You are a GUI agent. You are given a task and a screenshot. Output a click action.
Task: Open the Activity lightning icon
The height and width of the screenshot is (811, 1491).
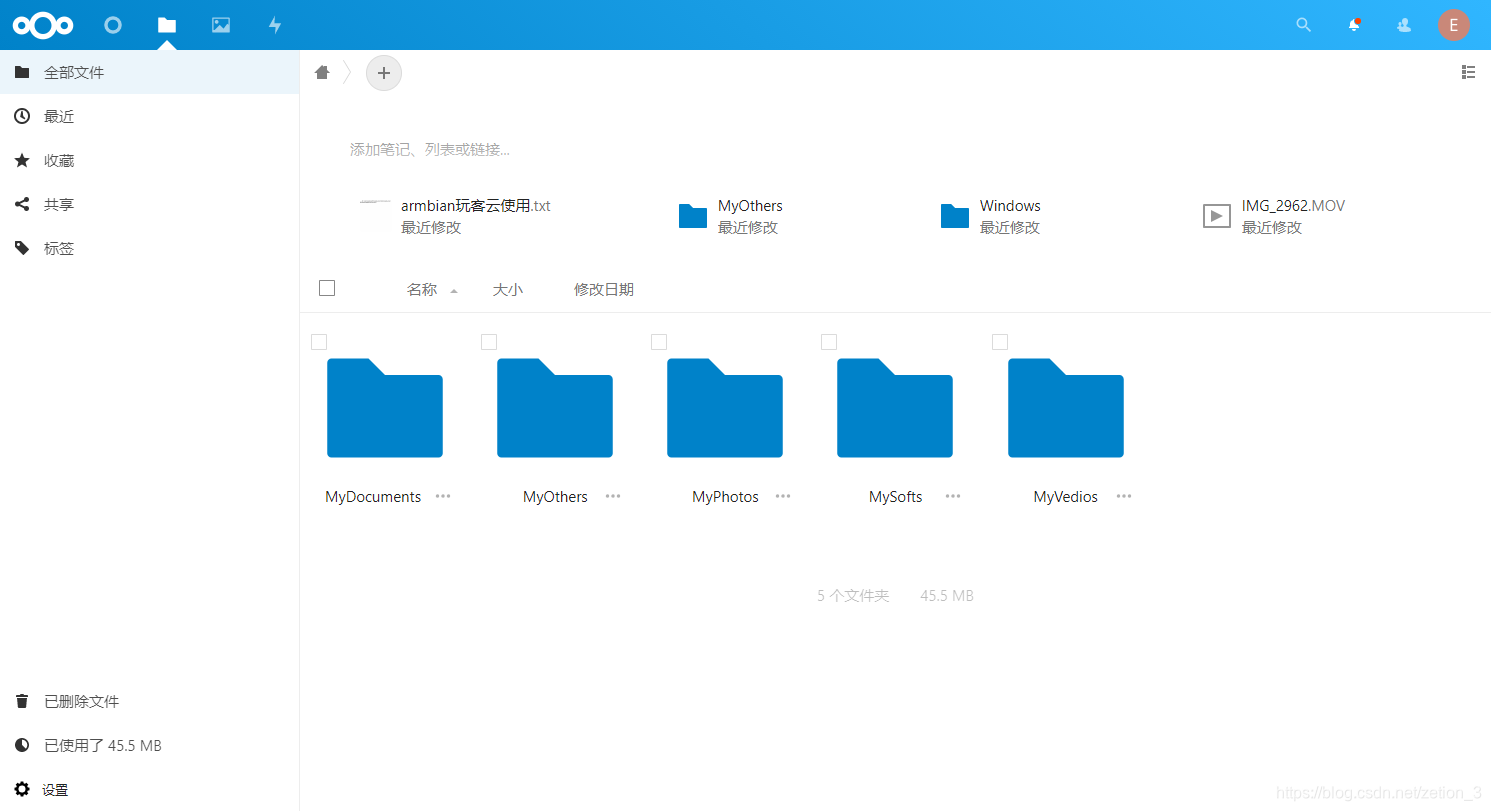[x=274, y=25]
